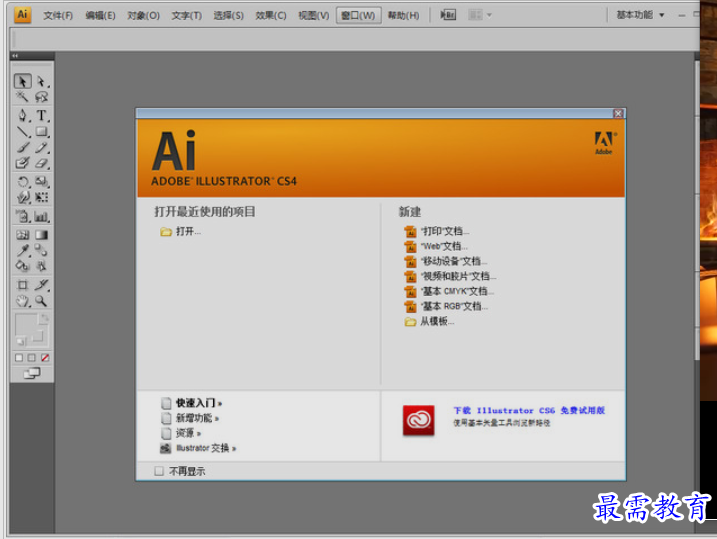The width and height of the screenshot is (717, 539).
Task: Select the Warp tool
Action: click(x=22, y=197)
